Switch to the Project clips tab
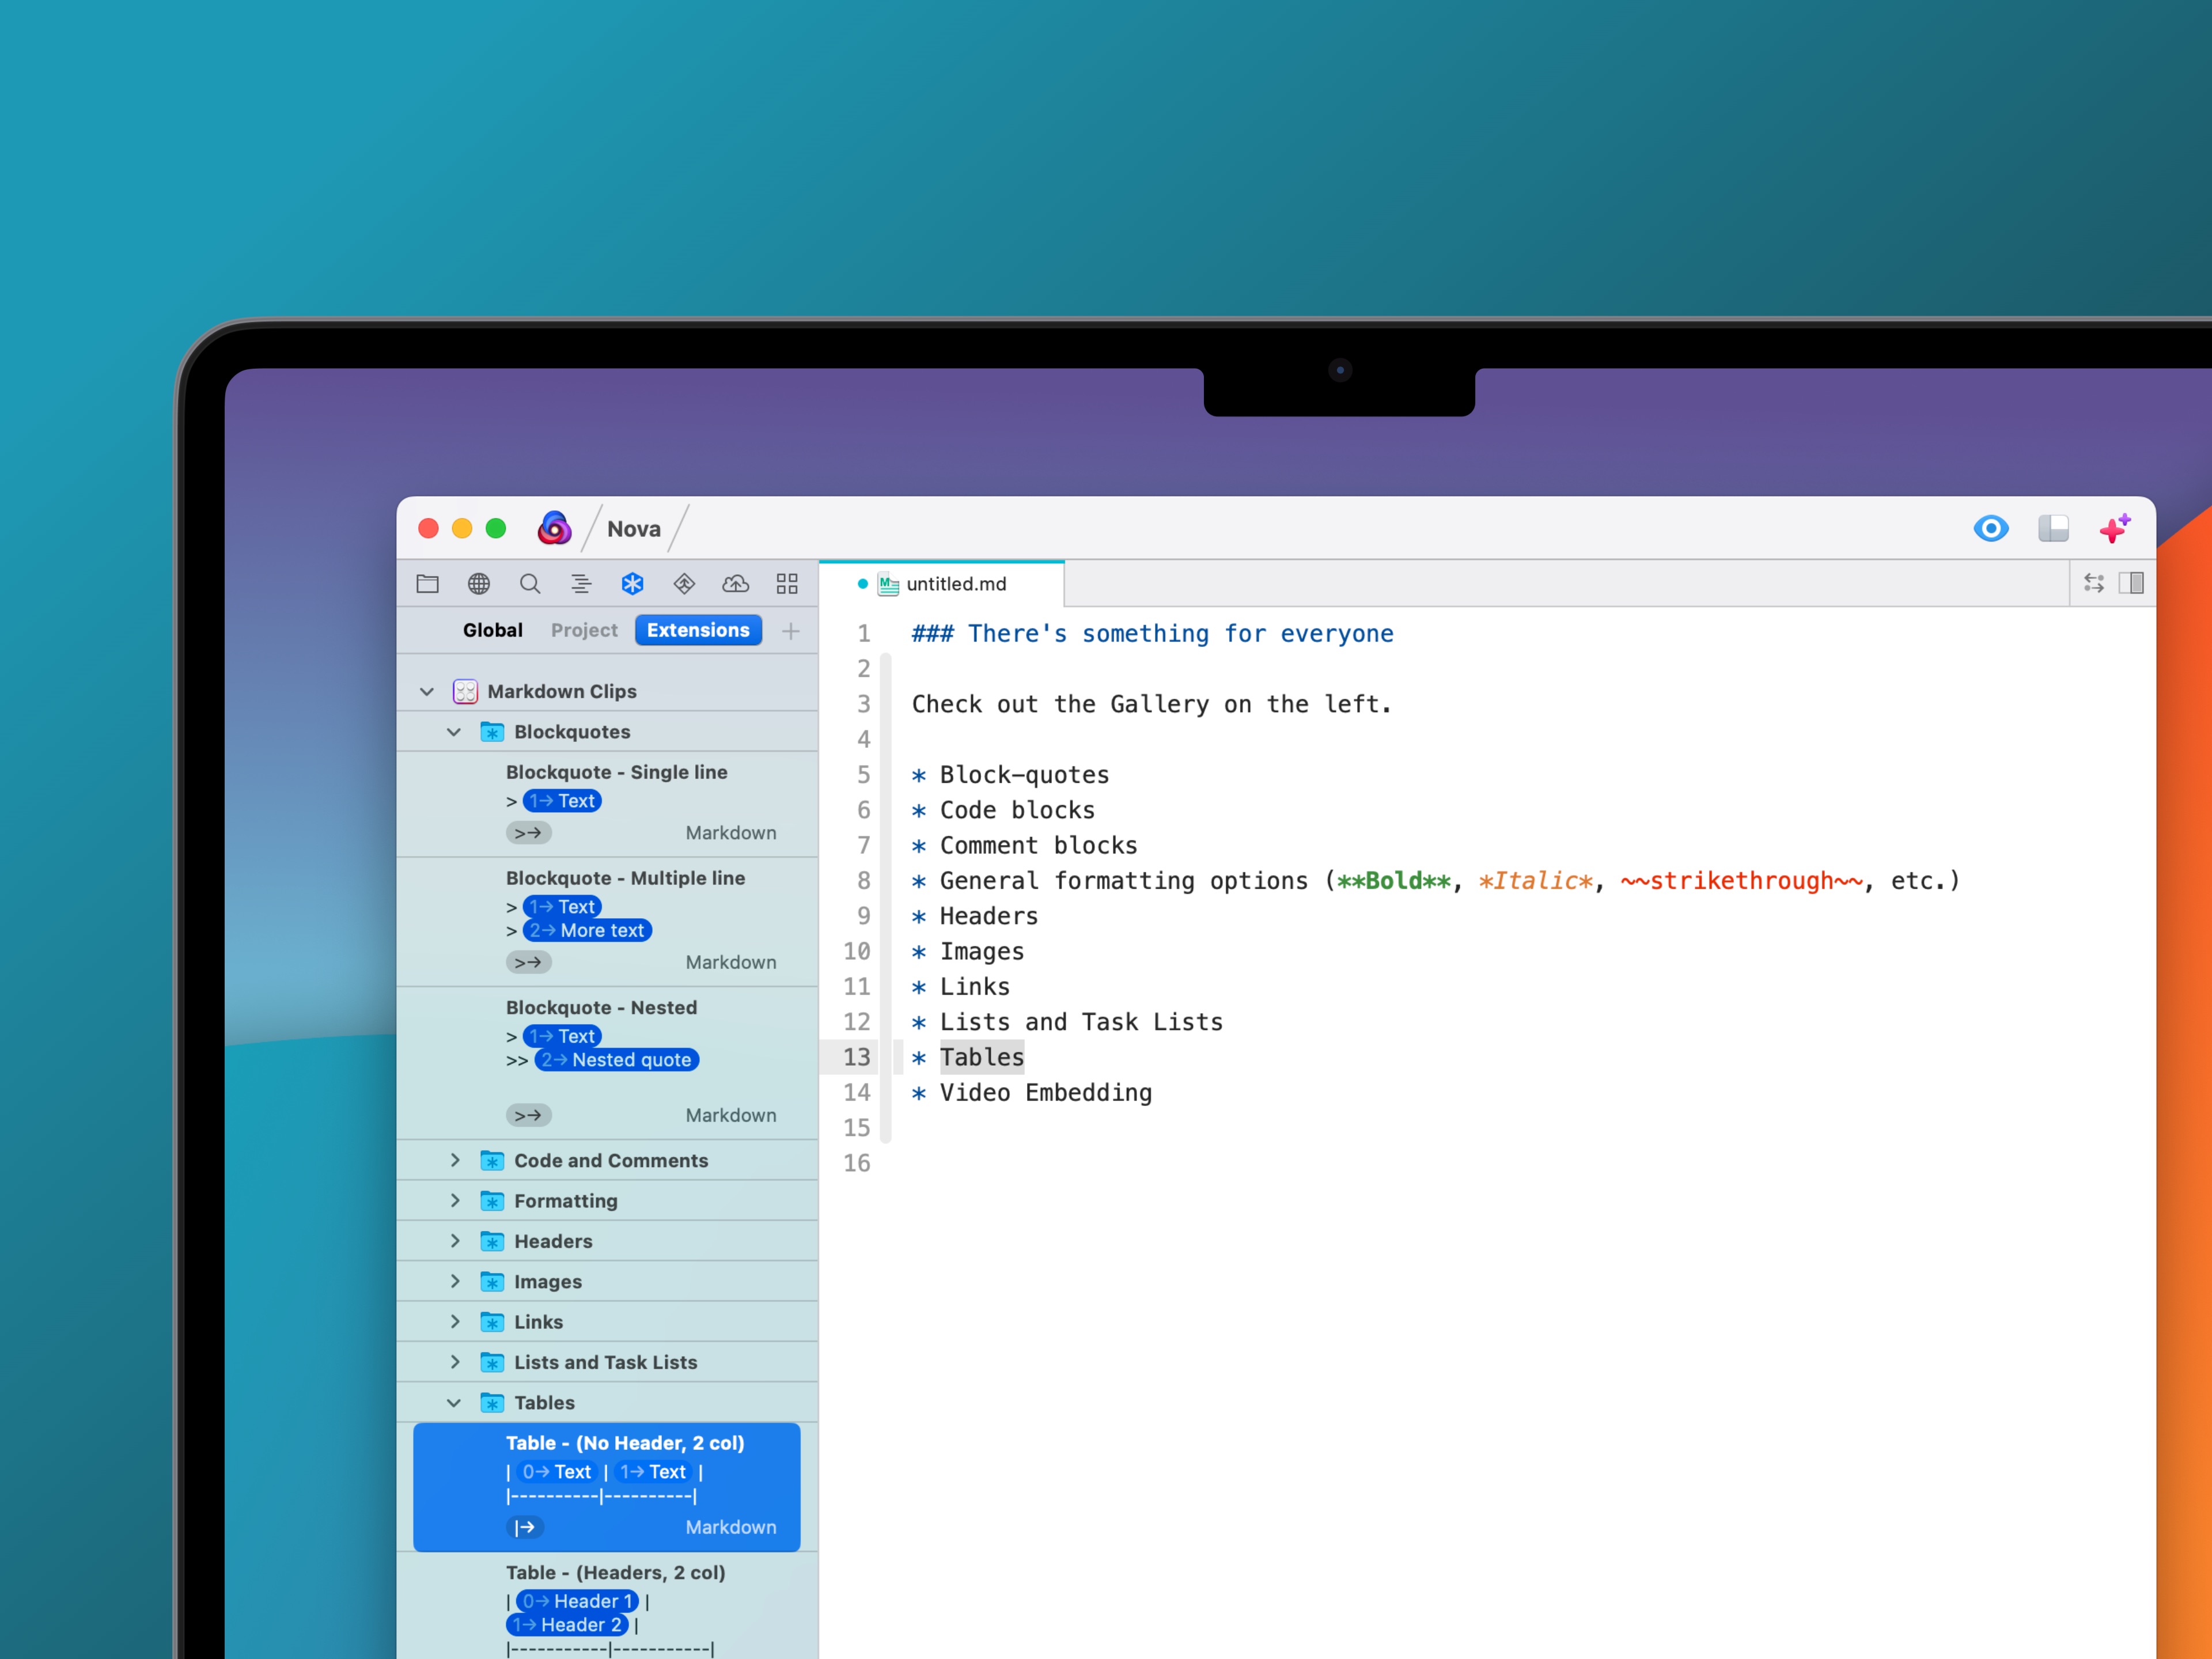2212x1659 pixels. click(x=584, y=630)
